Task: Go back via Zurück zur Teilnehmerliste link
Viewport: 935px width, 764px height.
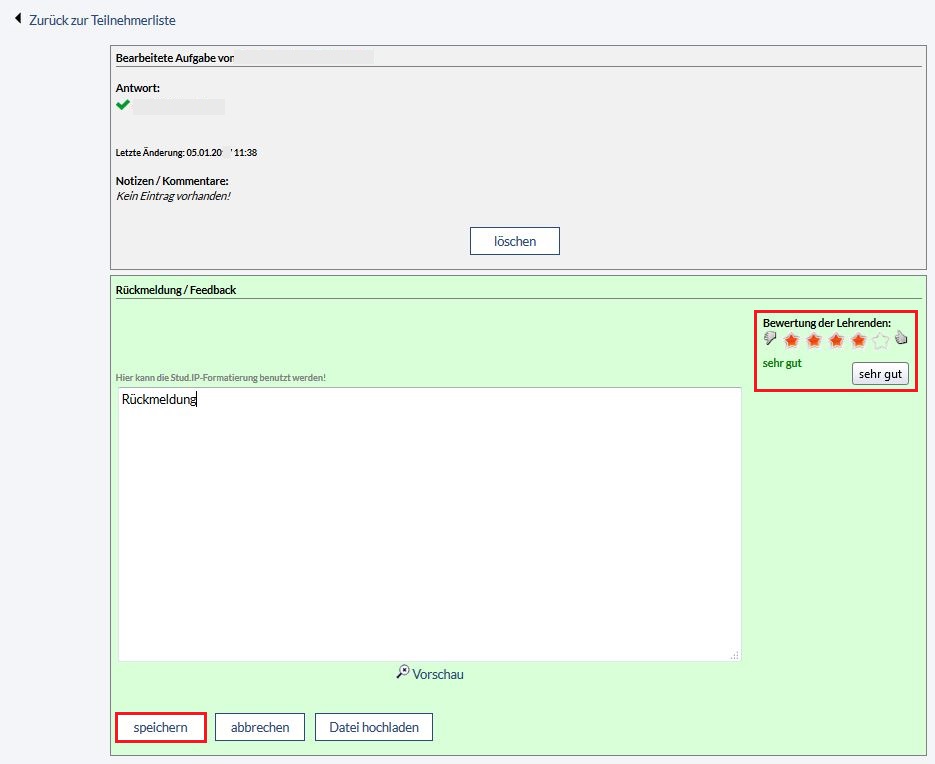Action: (102, 20)
